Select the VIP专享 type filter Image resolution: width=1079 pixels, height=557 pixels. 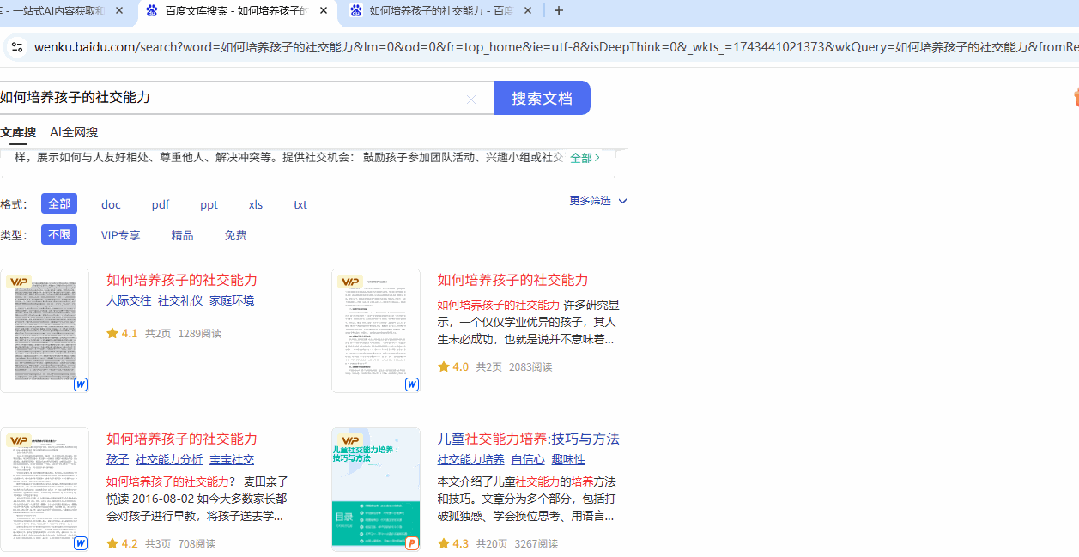(120, 235)
